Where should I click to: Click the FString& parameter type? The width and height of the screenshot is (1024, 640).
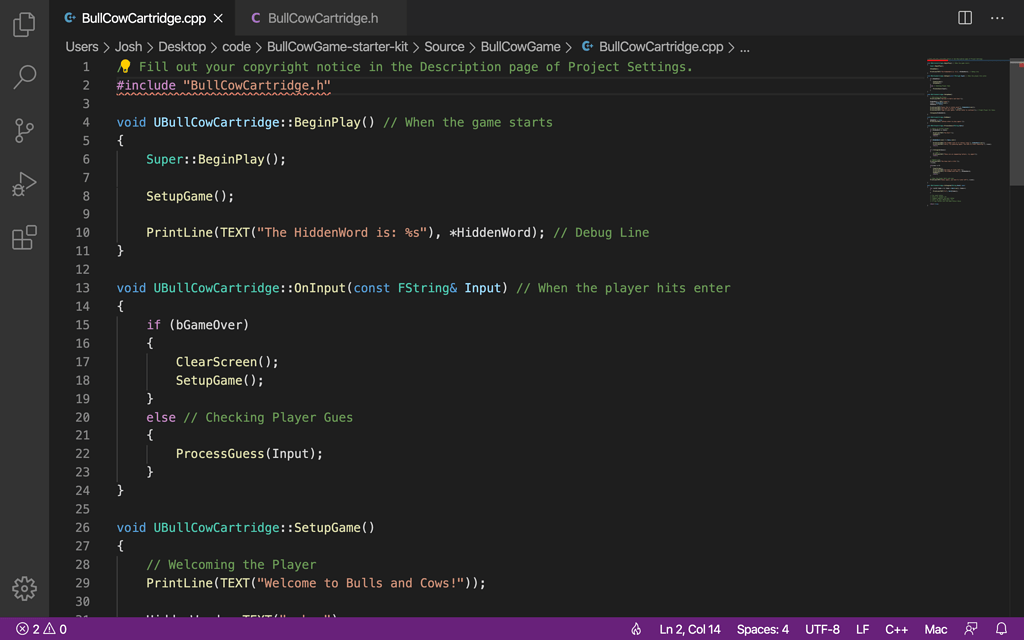[427, 288]
